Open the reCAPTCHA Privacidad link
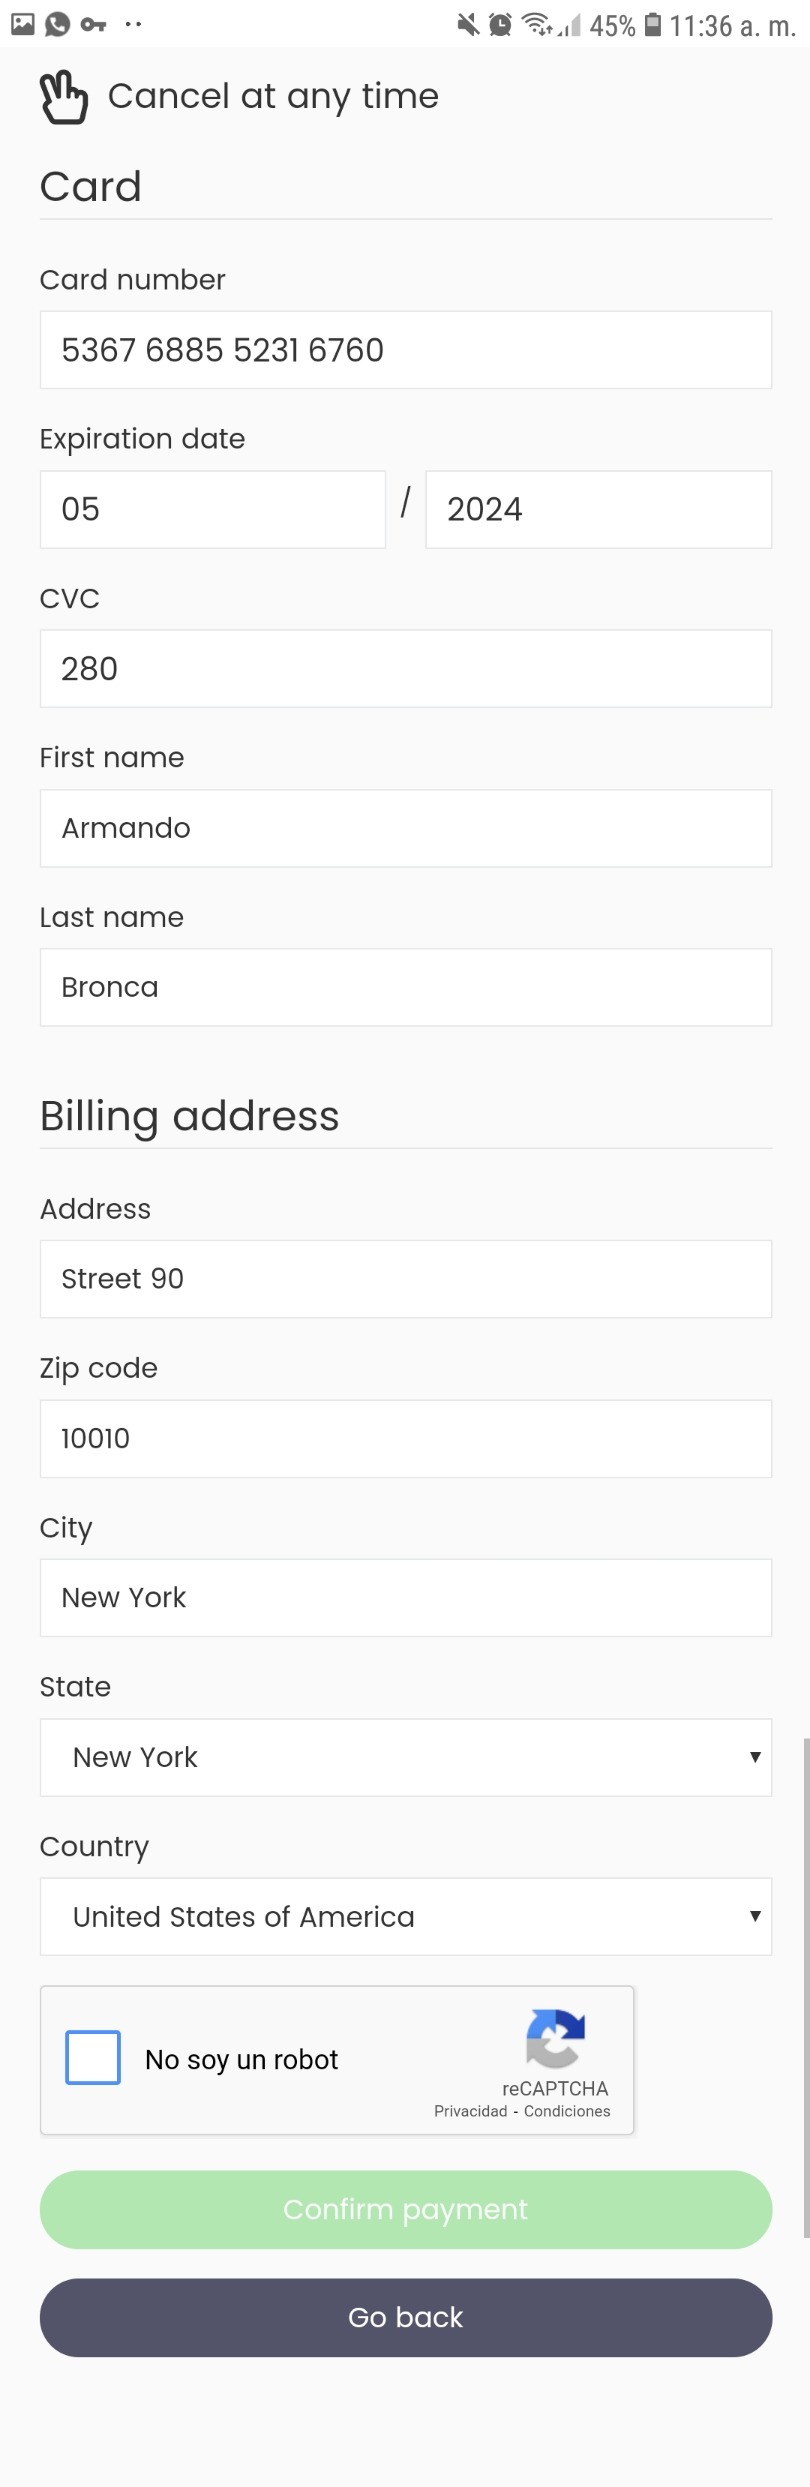Screen dimensions: 810x2487 point(470,2111)
